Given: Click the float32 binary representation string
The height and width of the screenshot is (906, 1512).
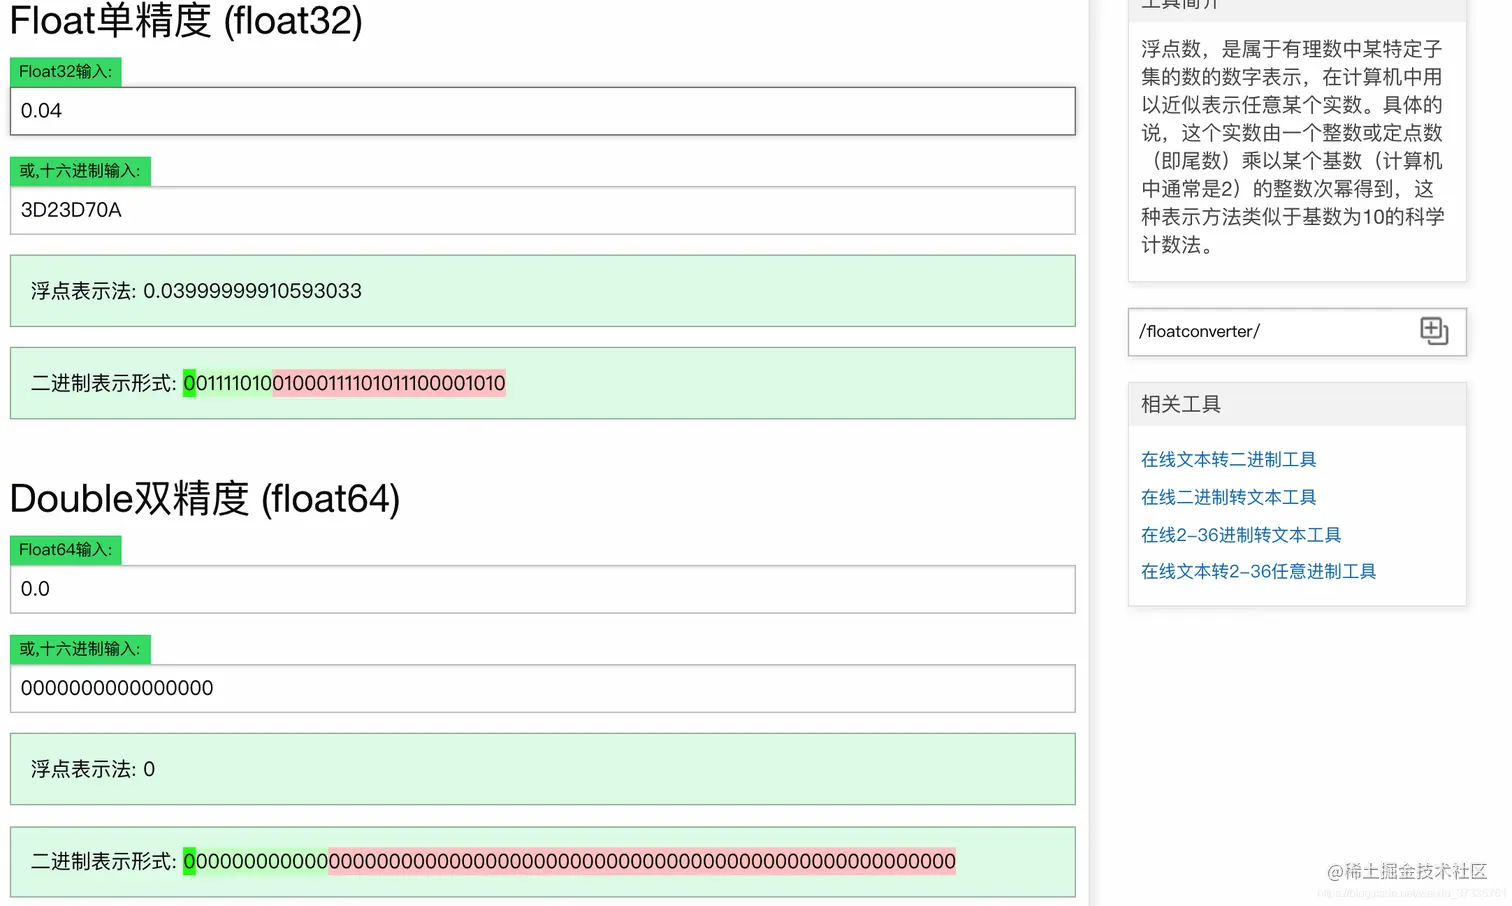Looking at the screenshot, I should point(344,383).
